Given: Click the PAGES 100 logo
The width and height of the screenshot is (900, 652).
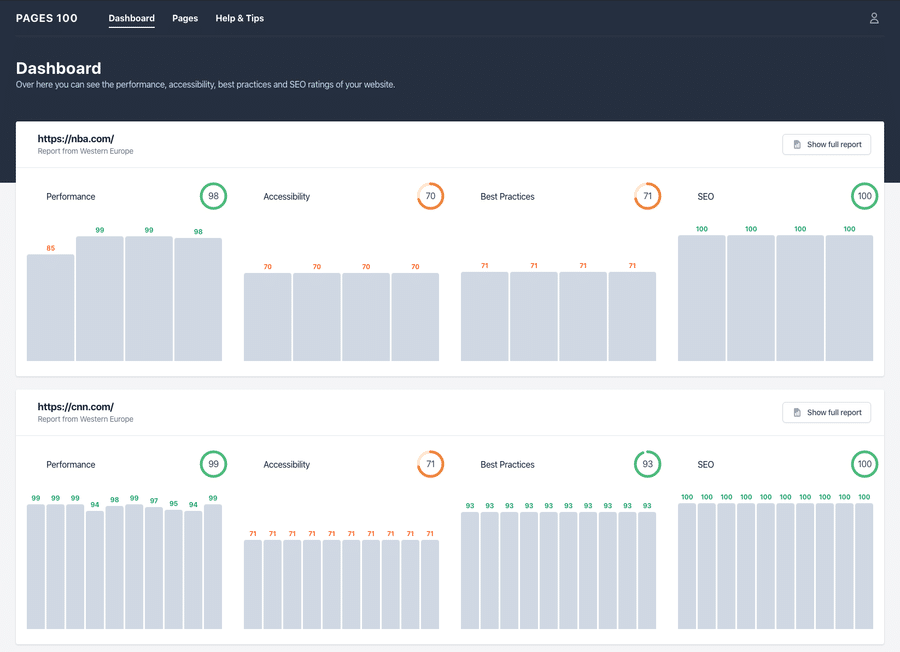Looking at the screenshot, I should 46,18.
